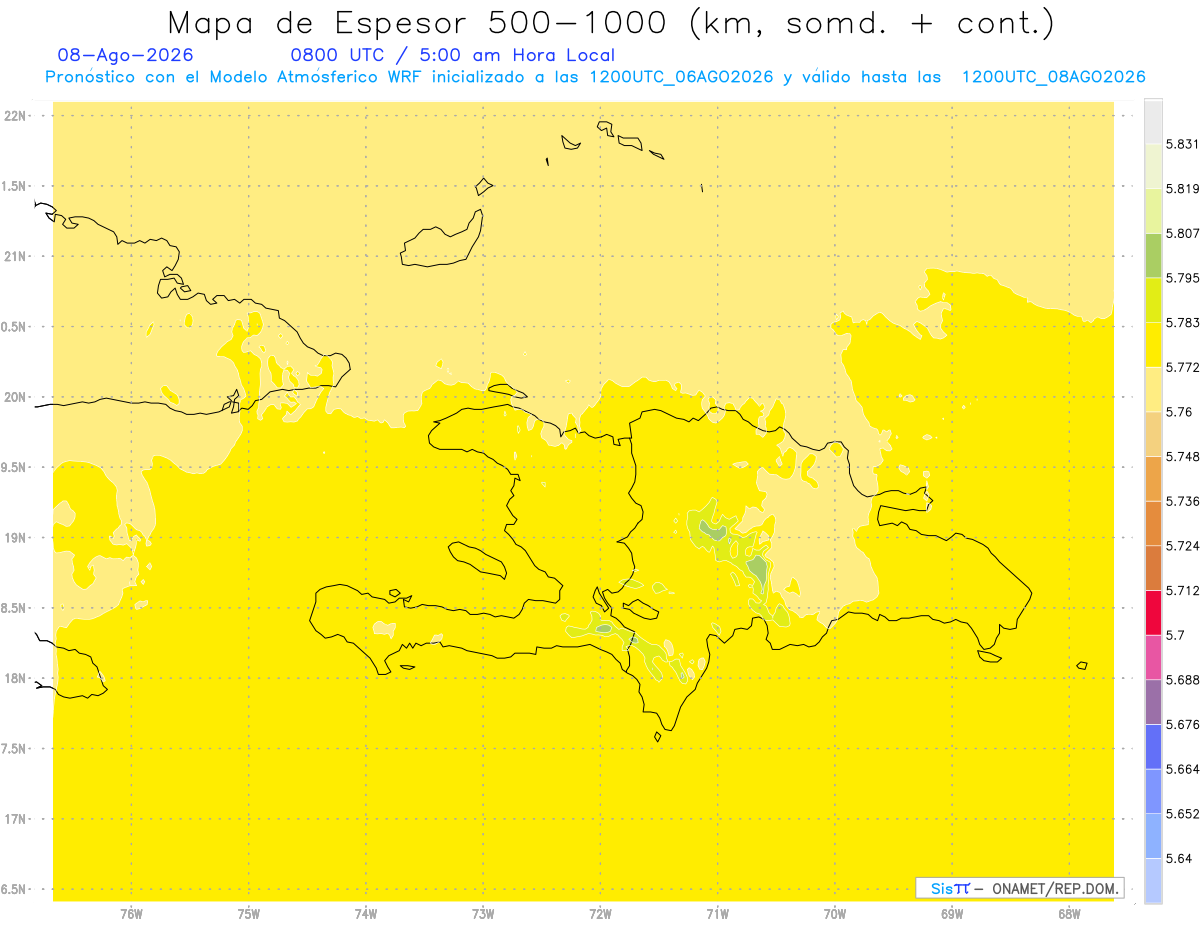Click the 73W longitude label
The width and height of the screenshot is (1200, 927).
(x=483, y=914)
